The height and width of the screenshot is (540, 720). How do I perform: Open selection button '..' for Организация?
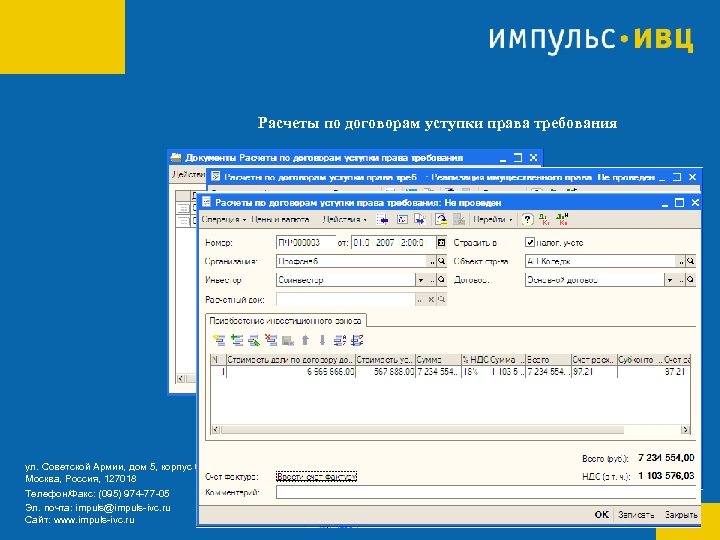pos(432,261)
